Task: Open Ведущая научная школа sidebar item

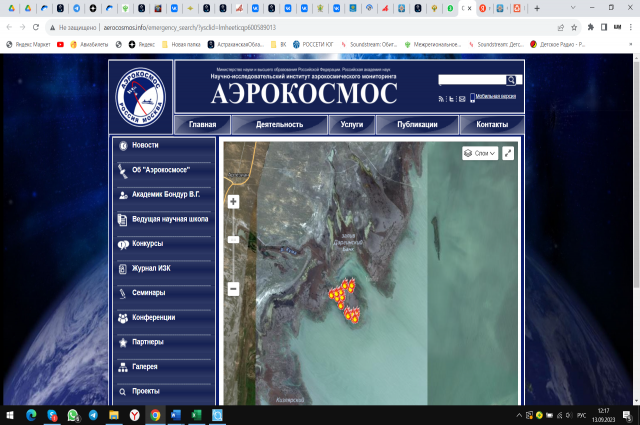Action: 170,219
